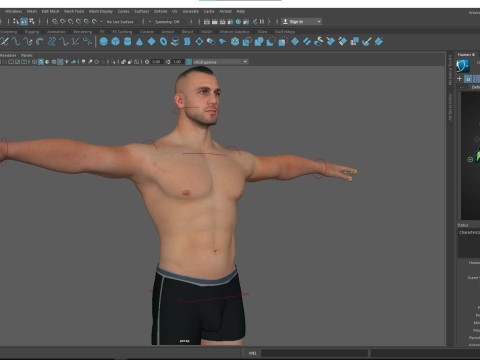480x360 pixels.
Task: Toggle textured display in viewport toolbar
Action: (60, 62)
